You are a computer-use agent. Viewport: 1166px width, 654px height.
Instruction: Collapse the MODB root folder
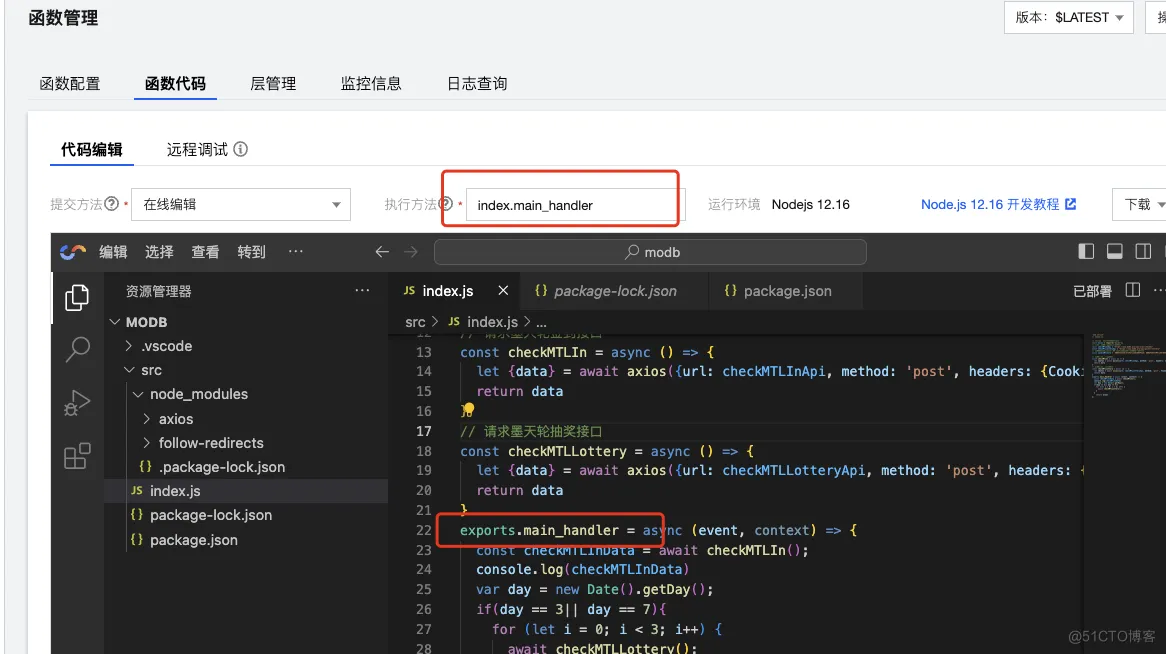click(115, 322)
